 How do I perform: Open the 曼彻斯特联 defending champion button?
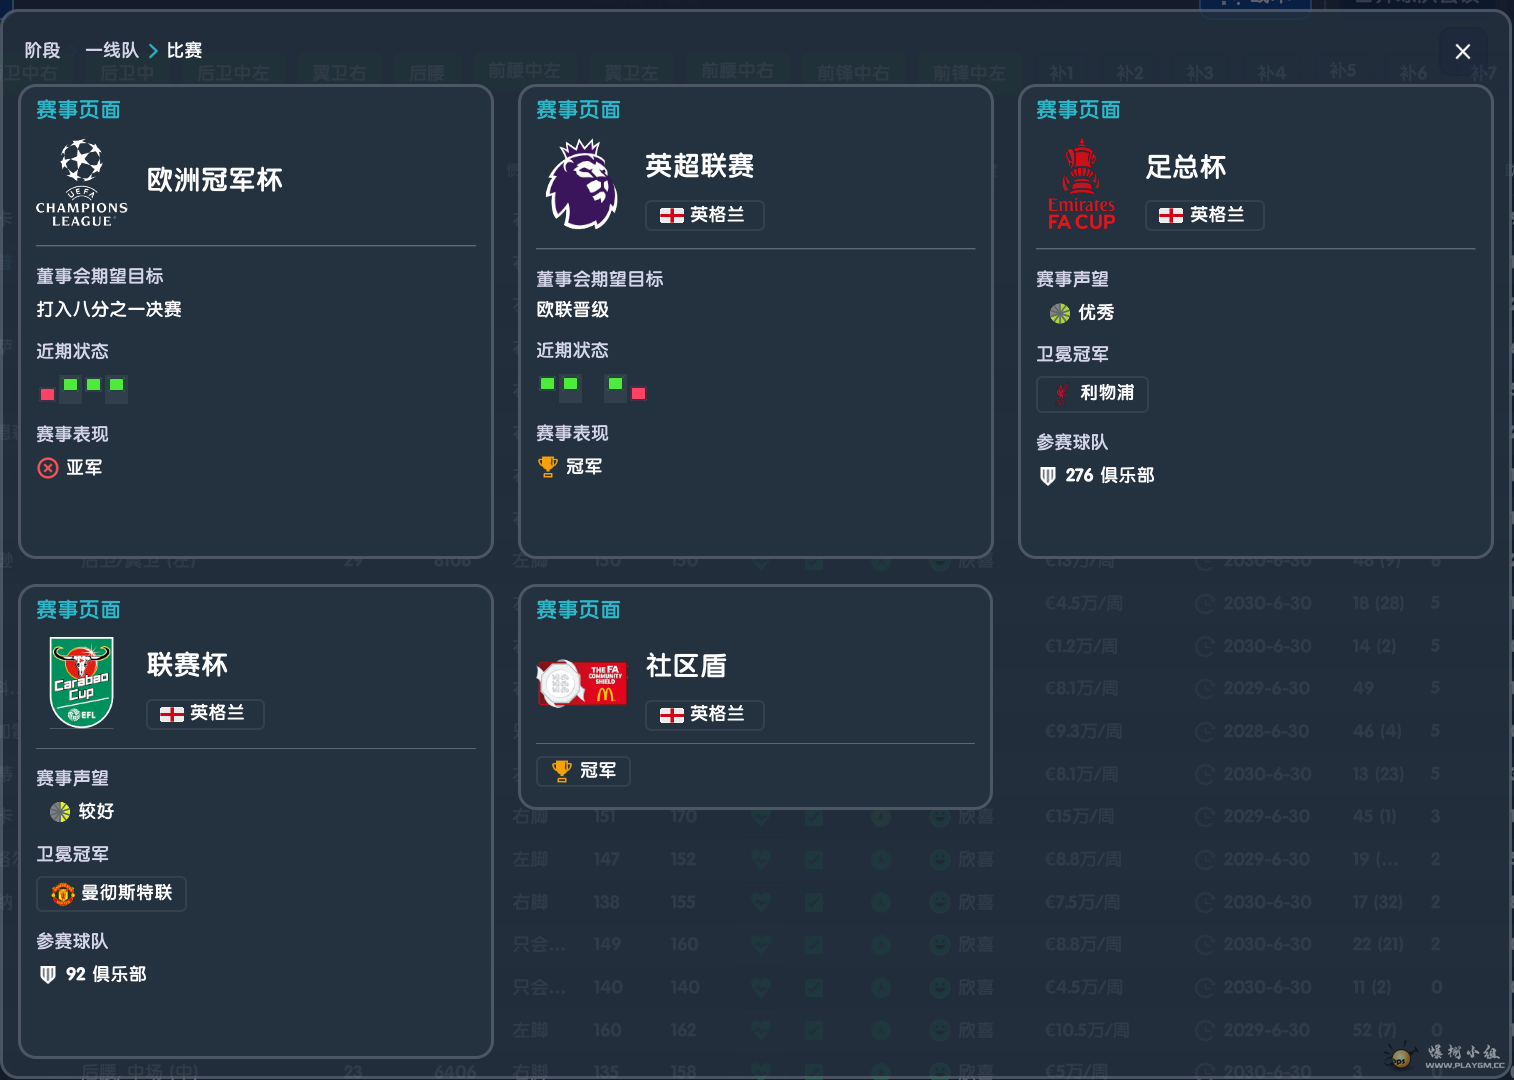(x=111, y=893)
